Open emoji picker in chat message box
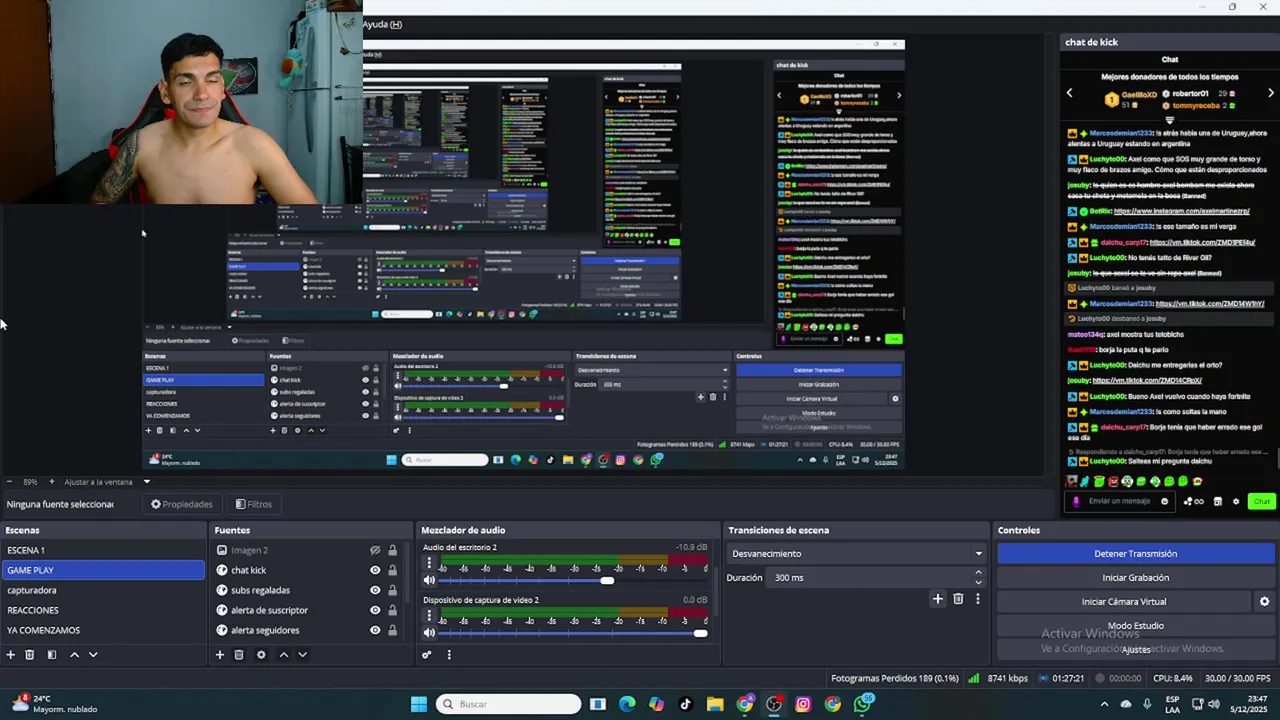1280x720 pixels. 1164,502
